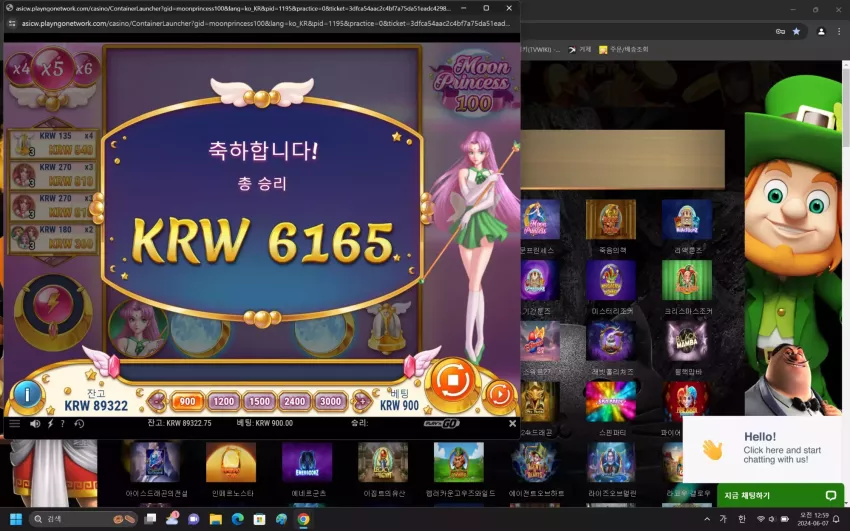850x531 pixels.
Task: Open game history clock icon
Action: point(79,424)
